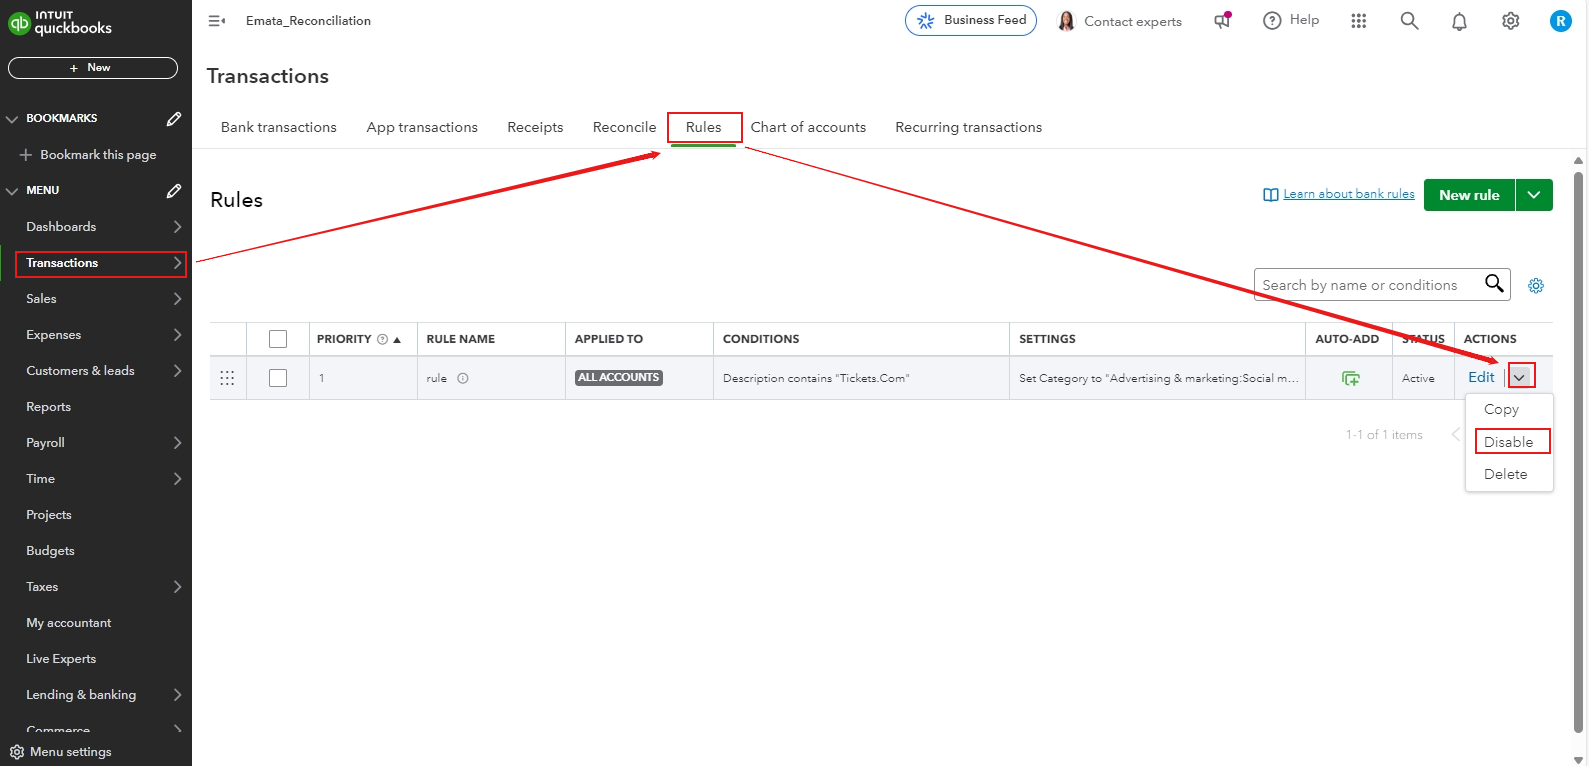Click the Contact experts avatar

coord(1066,21)
